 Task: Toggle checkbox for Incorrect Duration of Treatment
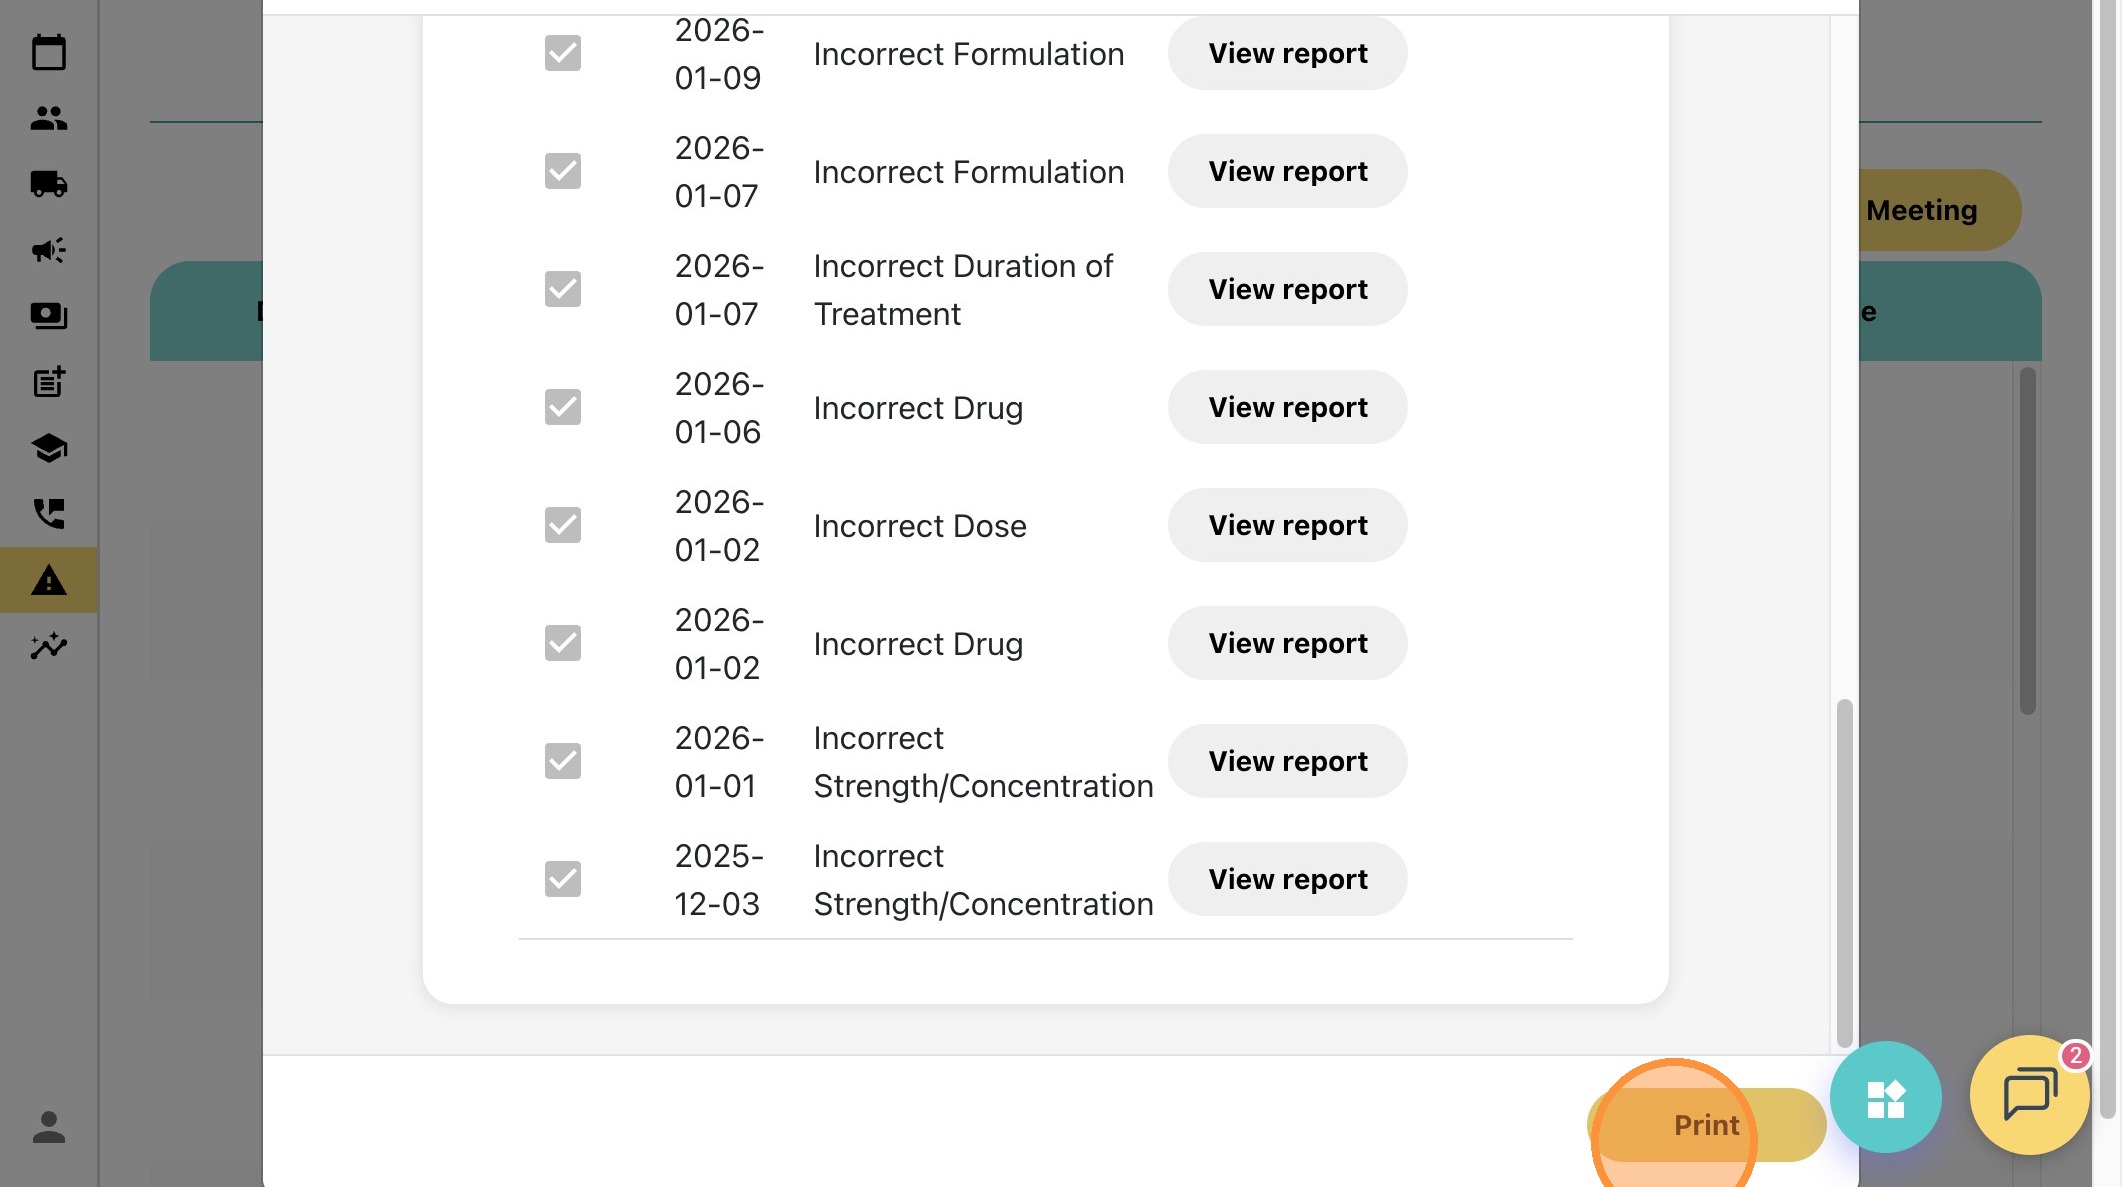563,289
